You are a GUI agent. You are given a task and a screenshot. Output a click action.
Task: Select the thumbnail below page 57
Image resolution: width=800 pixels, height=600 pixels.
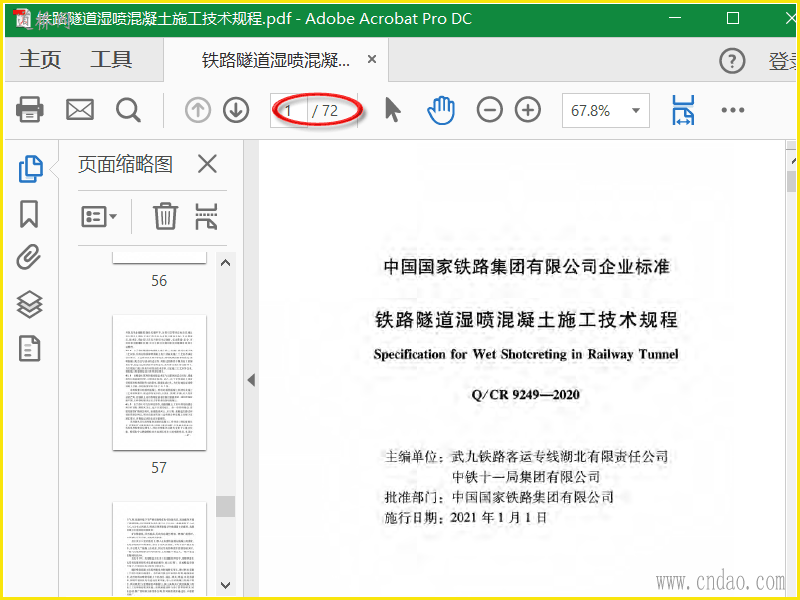point(159,549)
